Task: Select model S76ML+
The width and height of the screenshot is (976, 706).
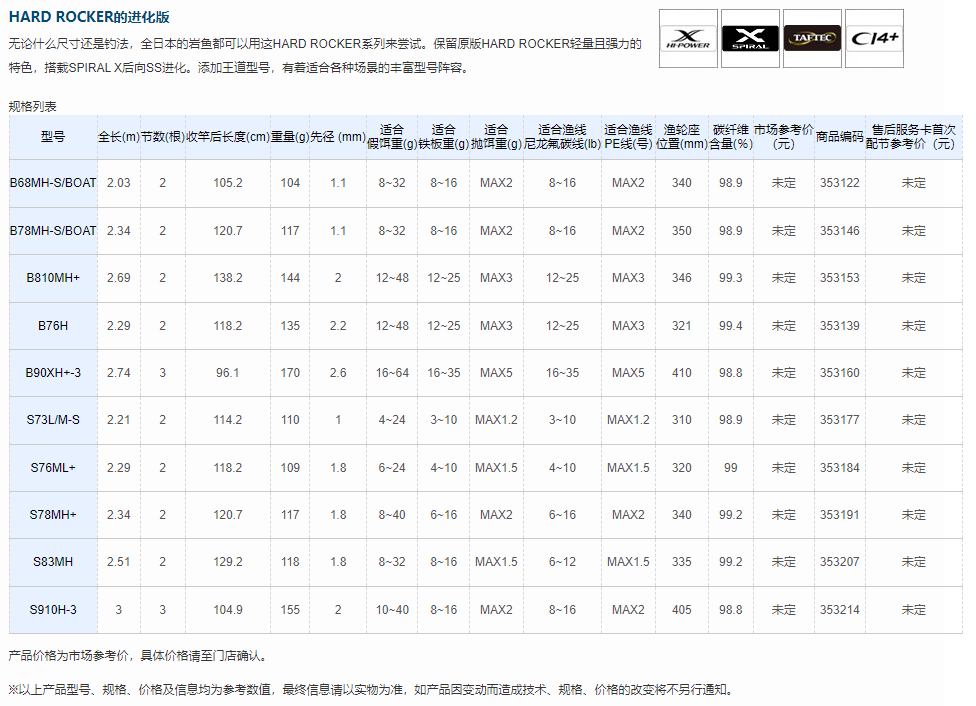Action: [53, 468]
